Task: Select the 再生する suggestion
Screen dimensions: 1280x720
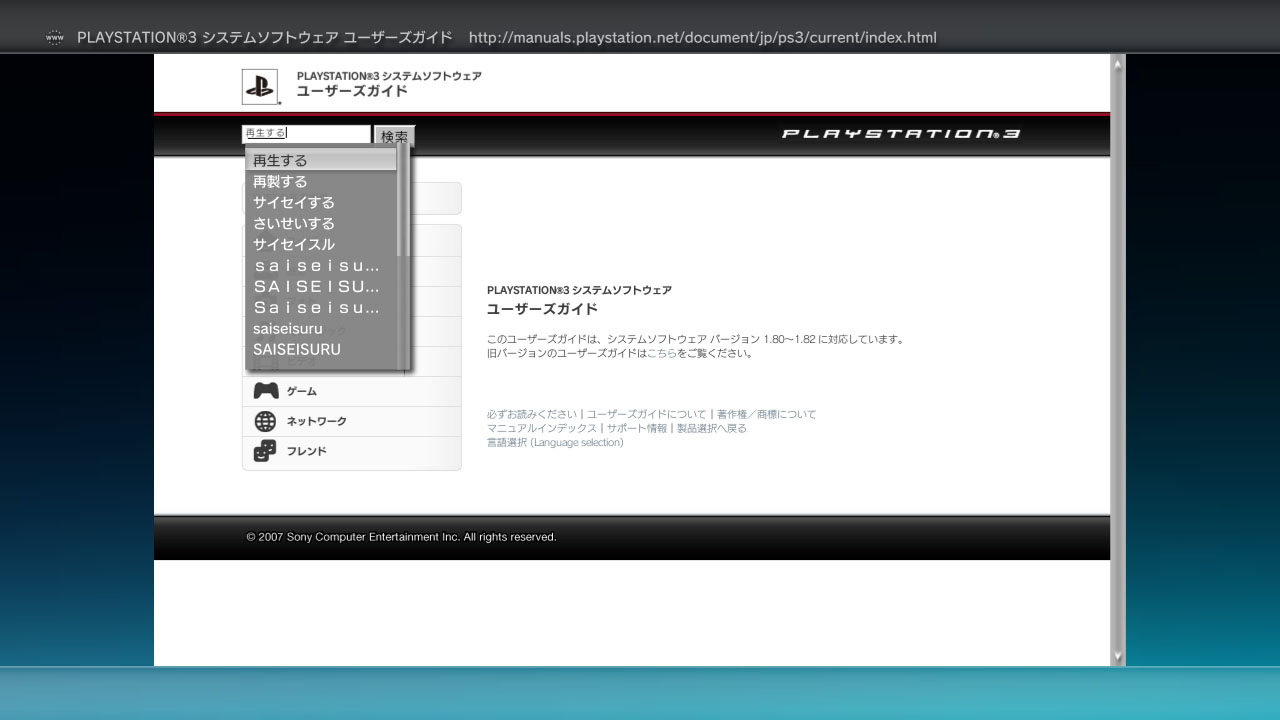Action: (x=321, y=160)
